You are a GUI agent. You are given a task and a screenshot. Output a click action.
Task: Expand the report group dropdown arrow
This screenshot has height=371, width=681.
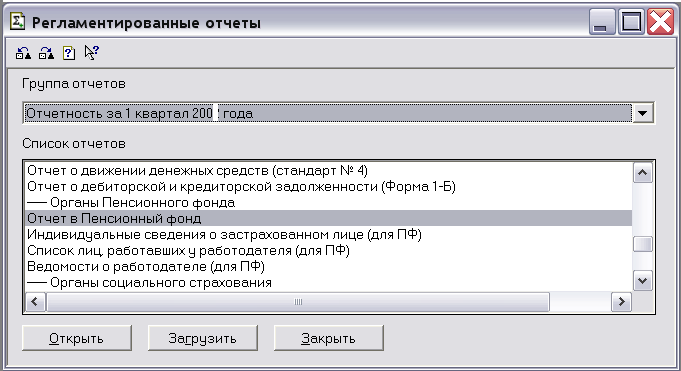coord(643,113)
